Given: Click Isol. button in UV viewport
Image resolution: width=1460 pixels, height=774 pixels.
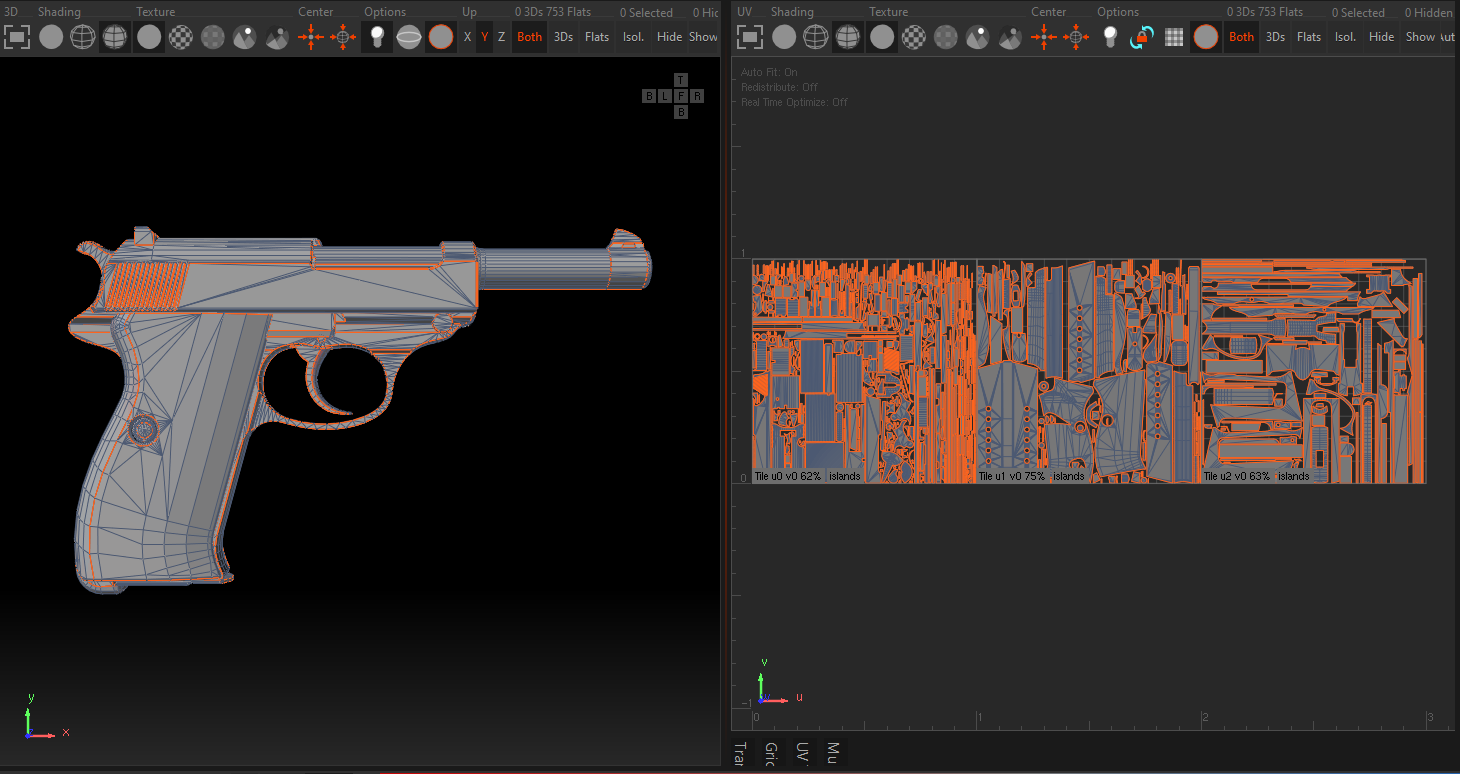Looking at the screenshot, I should pos(1346,37).
